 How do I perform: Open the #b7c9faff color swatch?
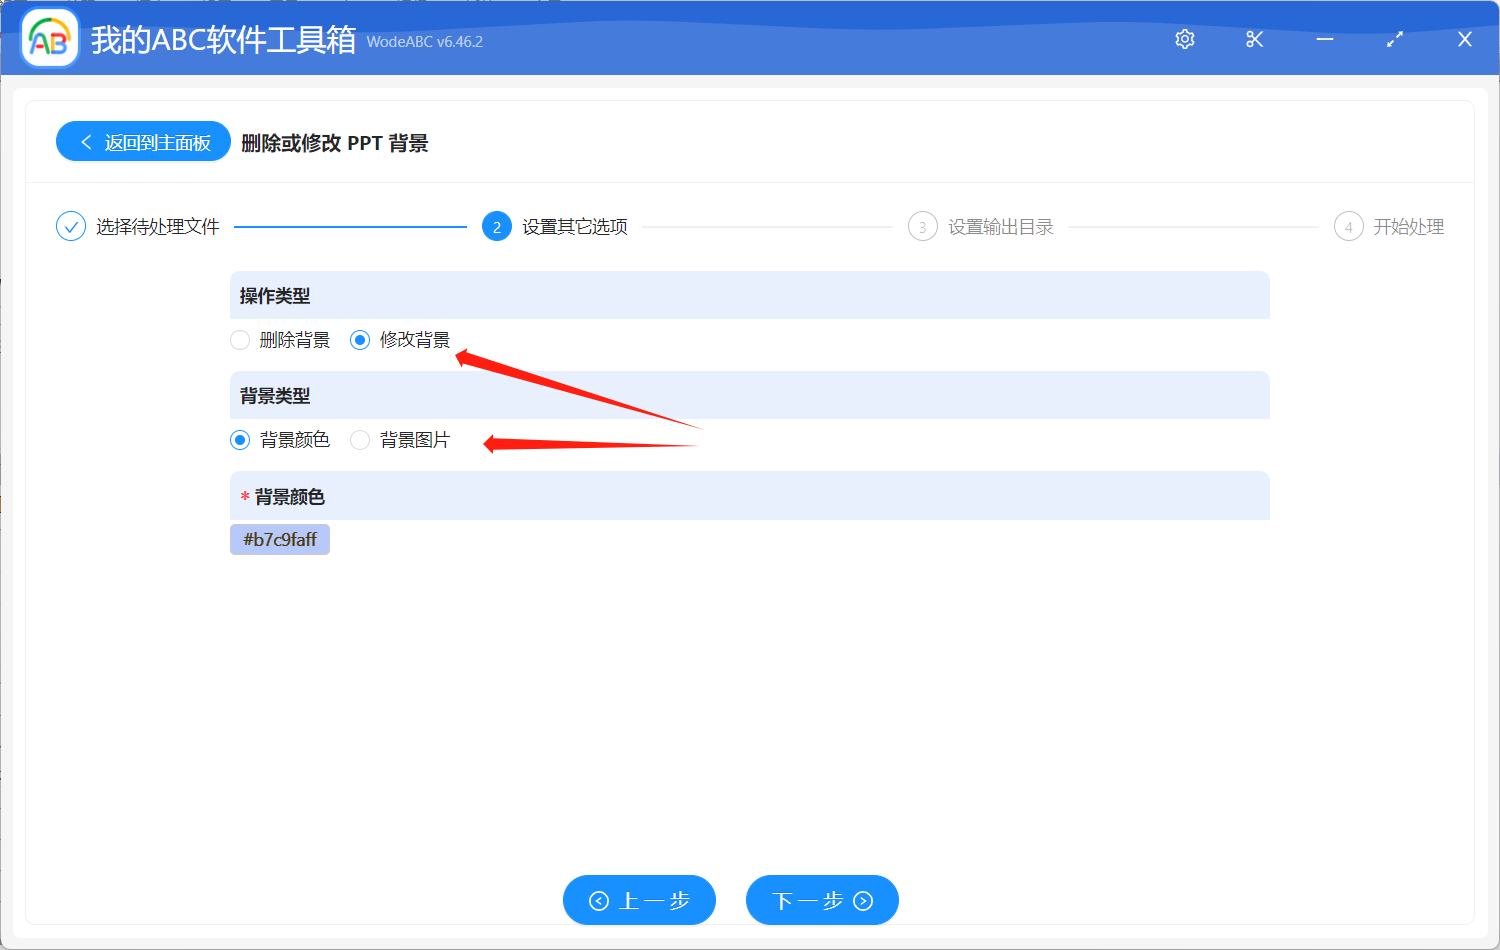(280, 539)
